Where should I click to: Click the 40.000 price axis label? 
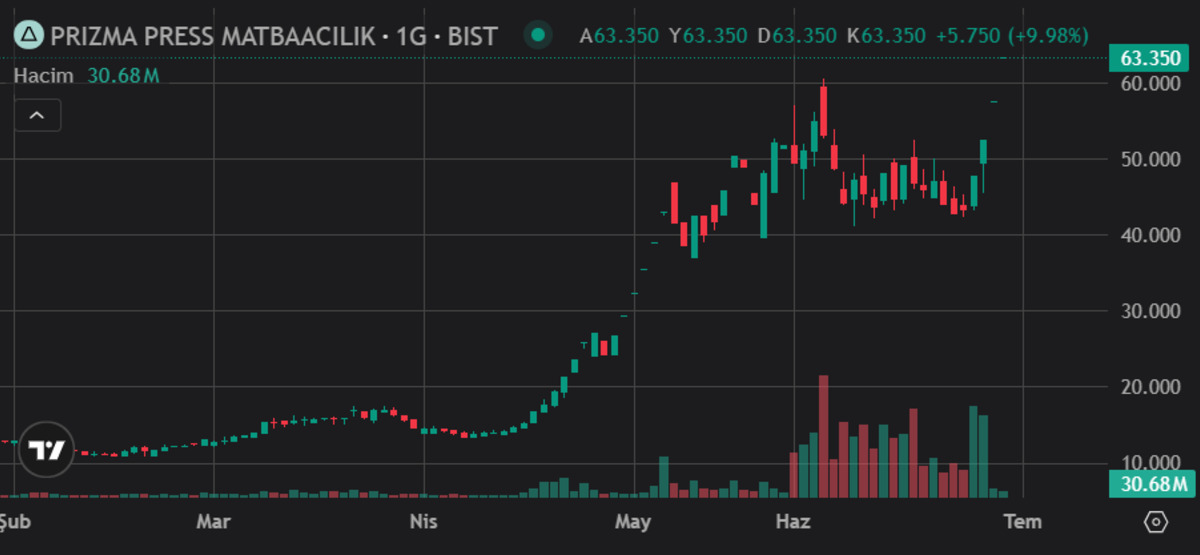click(x=1151, y=235)
